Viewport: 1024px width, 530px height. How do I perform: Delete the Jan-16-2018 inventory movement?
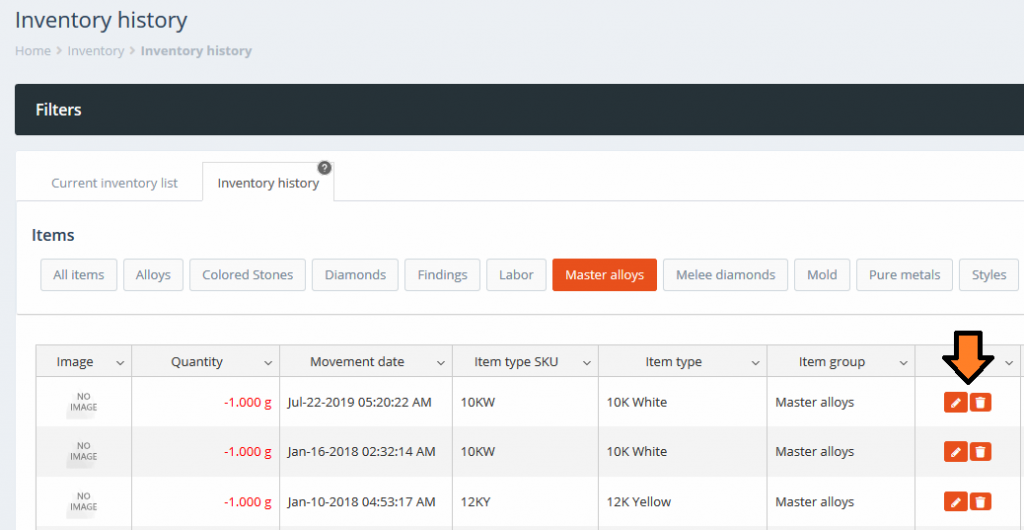coord(981,452)
